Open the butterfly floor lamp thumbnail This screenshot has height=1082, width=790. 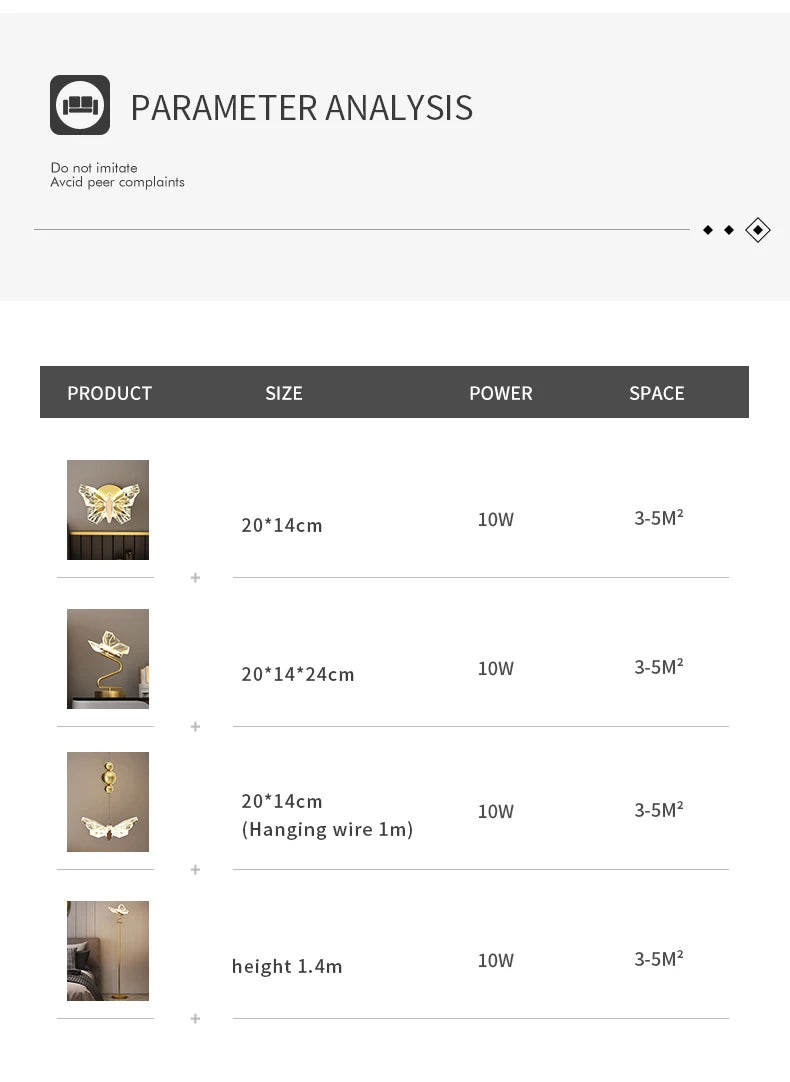point(108,951)
